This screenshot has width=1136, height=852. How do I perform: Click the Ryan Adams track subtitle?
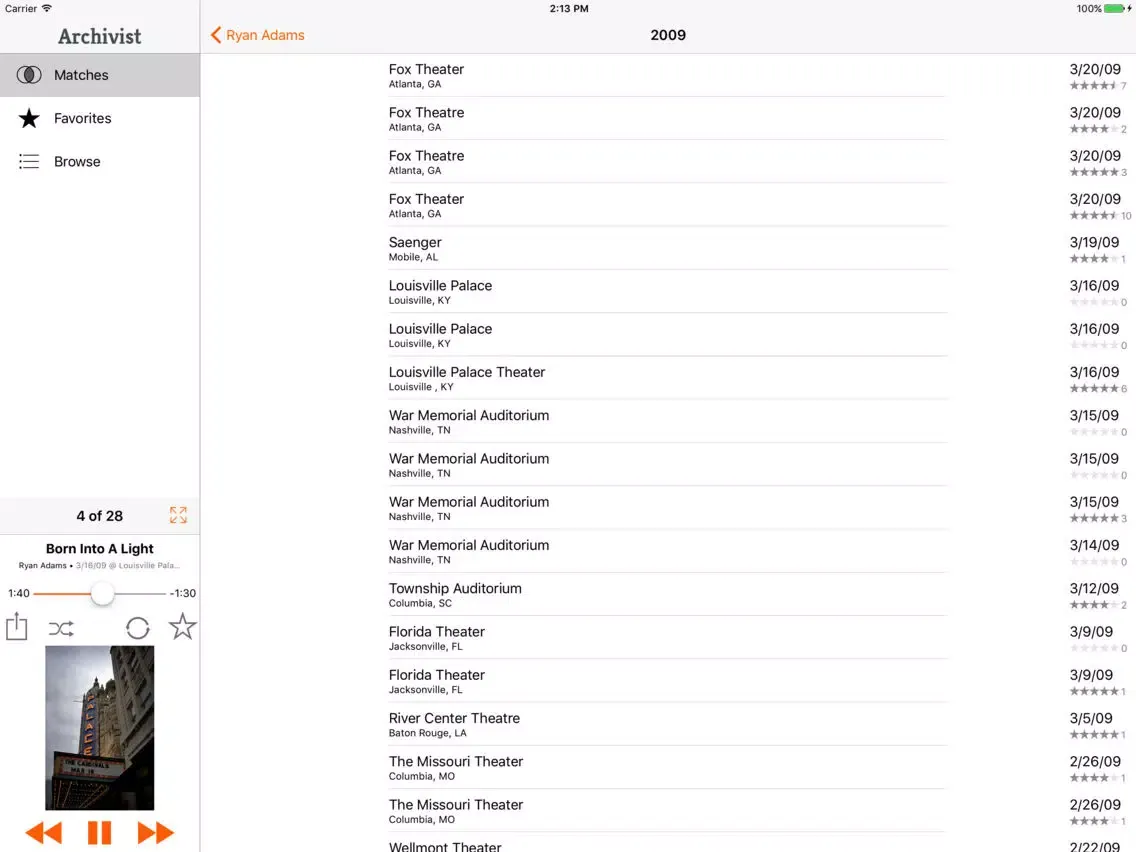pyautogui.click(x=99, y=565)
